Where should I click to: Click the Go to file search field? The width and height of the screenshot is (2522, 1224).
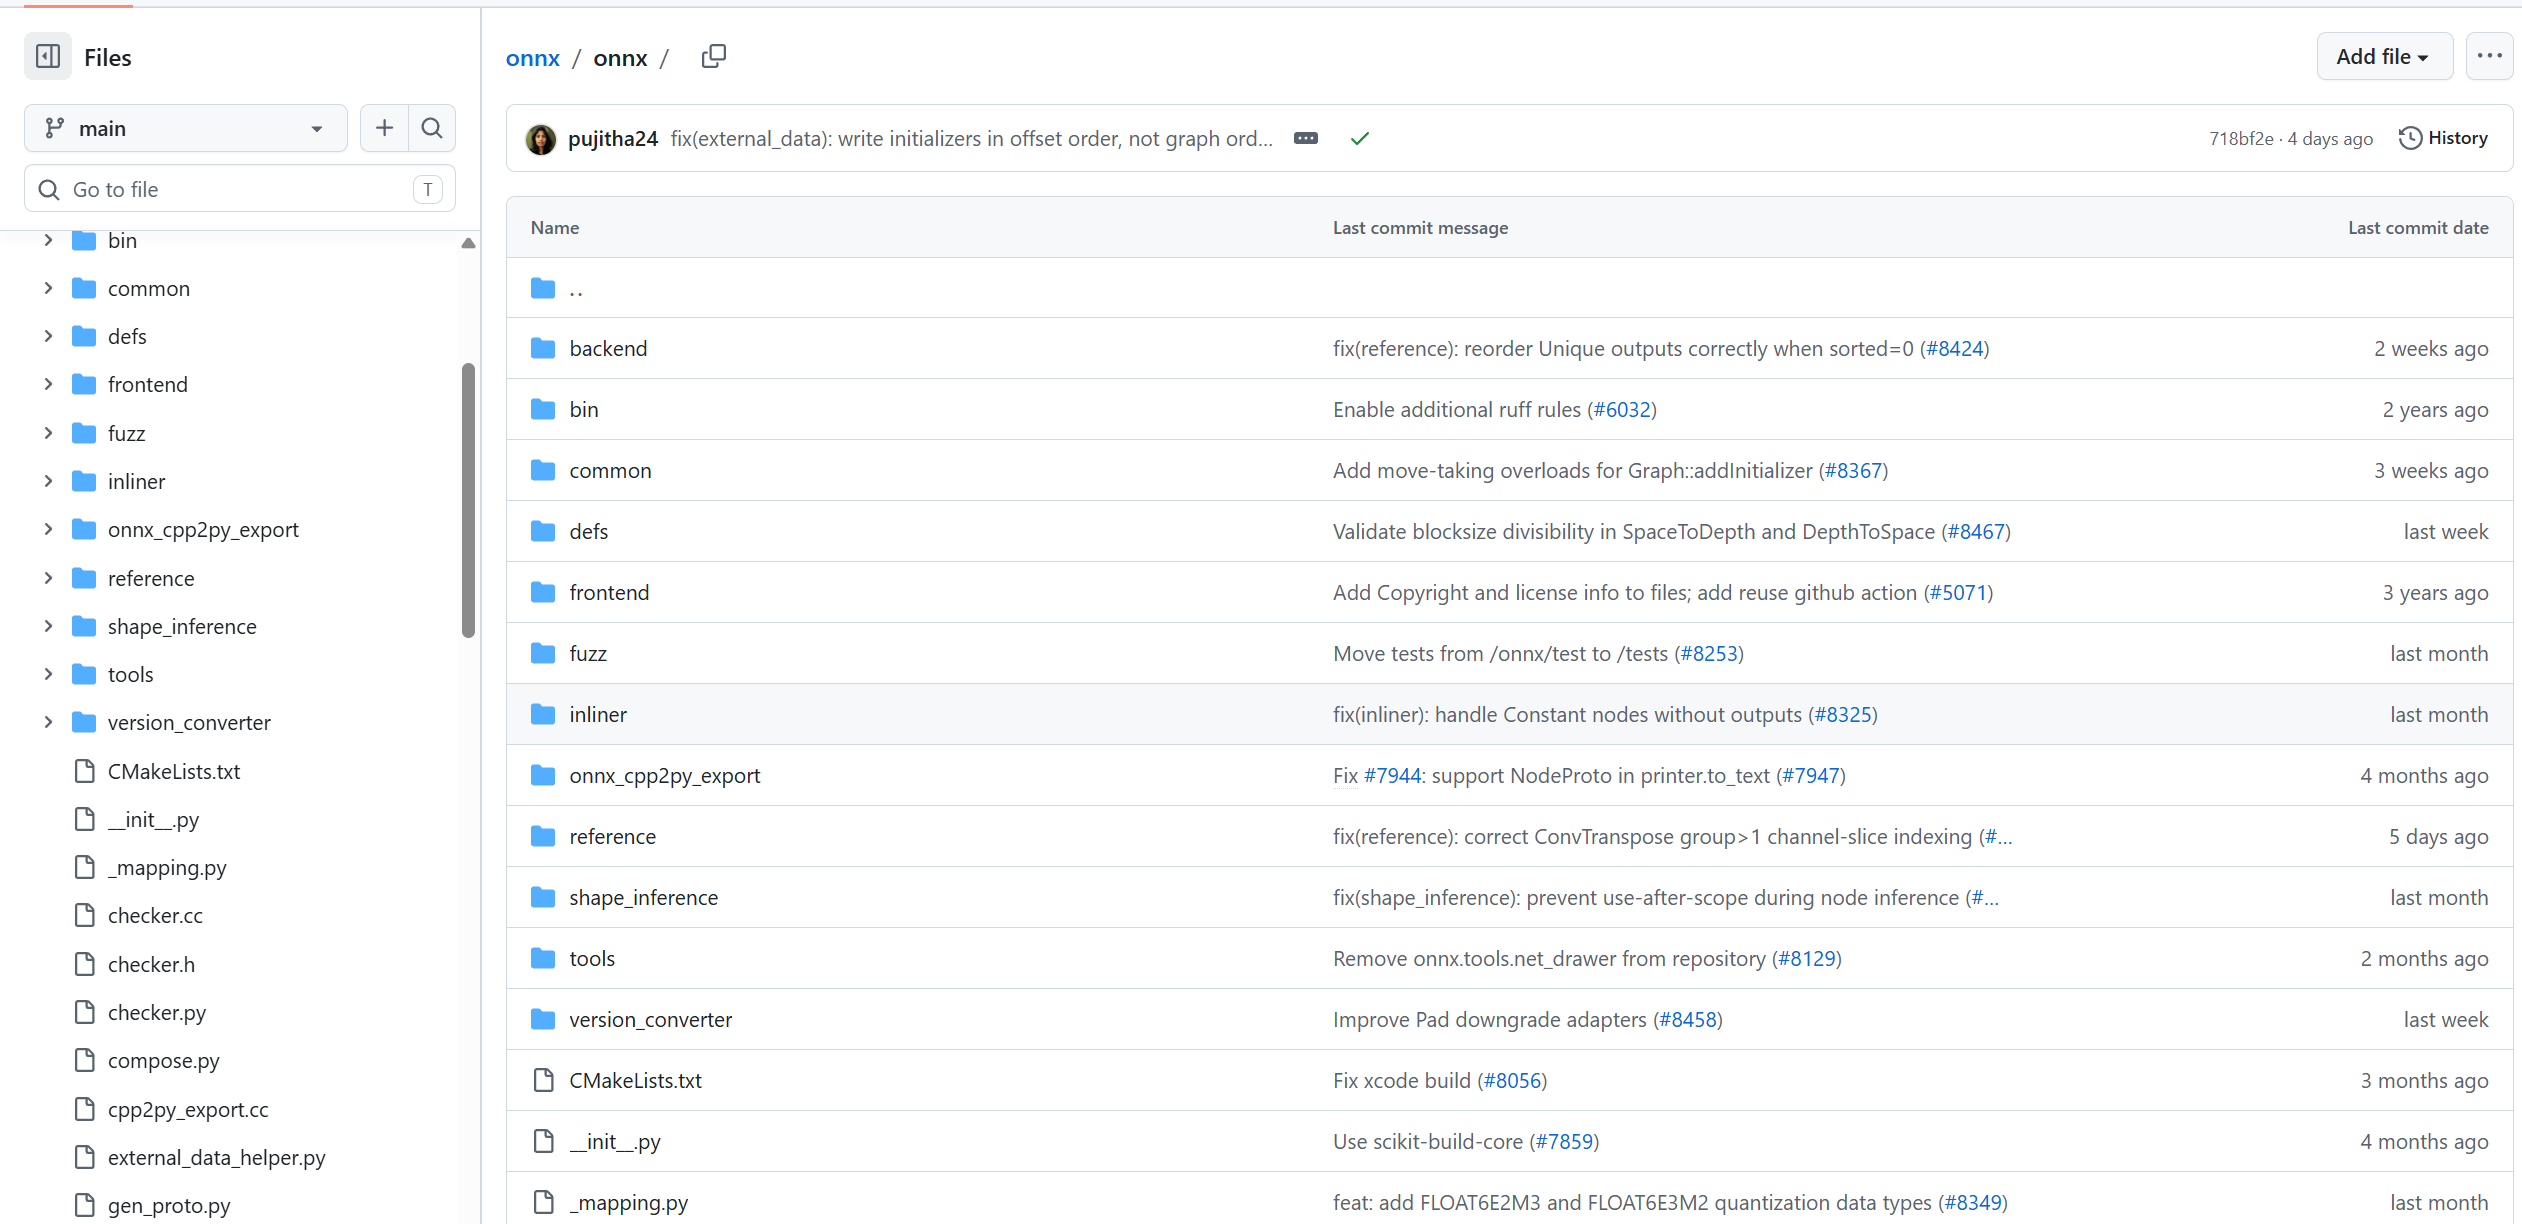click(240, 189)
